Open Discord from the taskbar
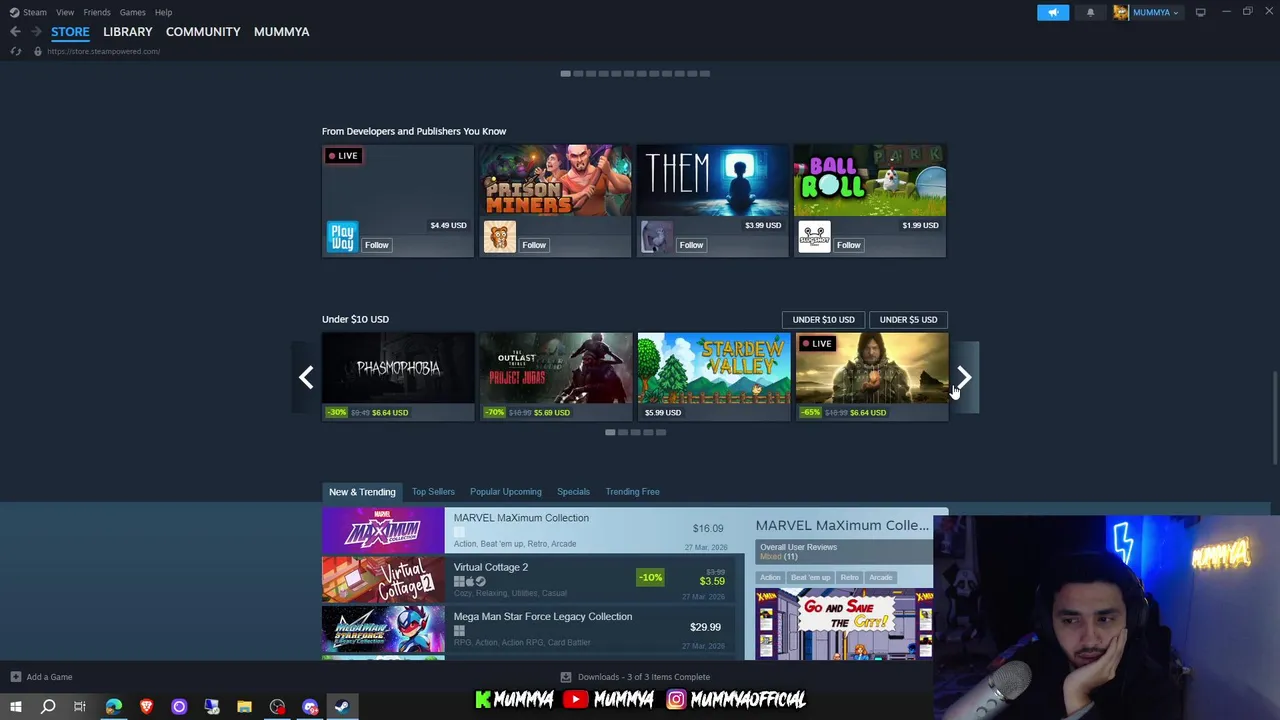This screenshot has height=720, width=1280. pos(310,707)
